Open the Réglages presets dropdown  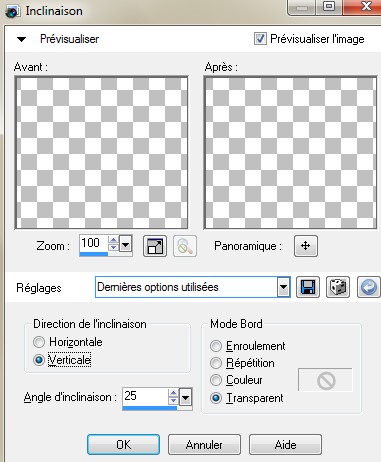[284, 287]
